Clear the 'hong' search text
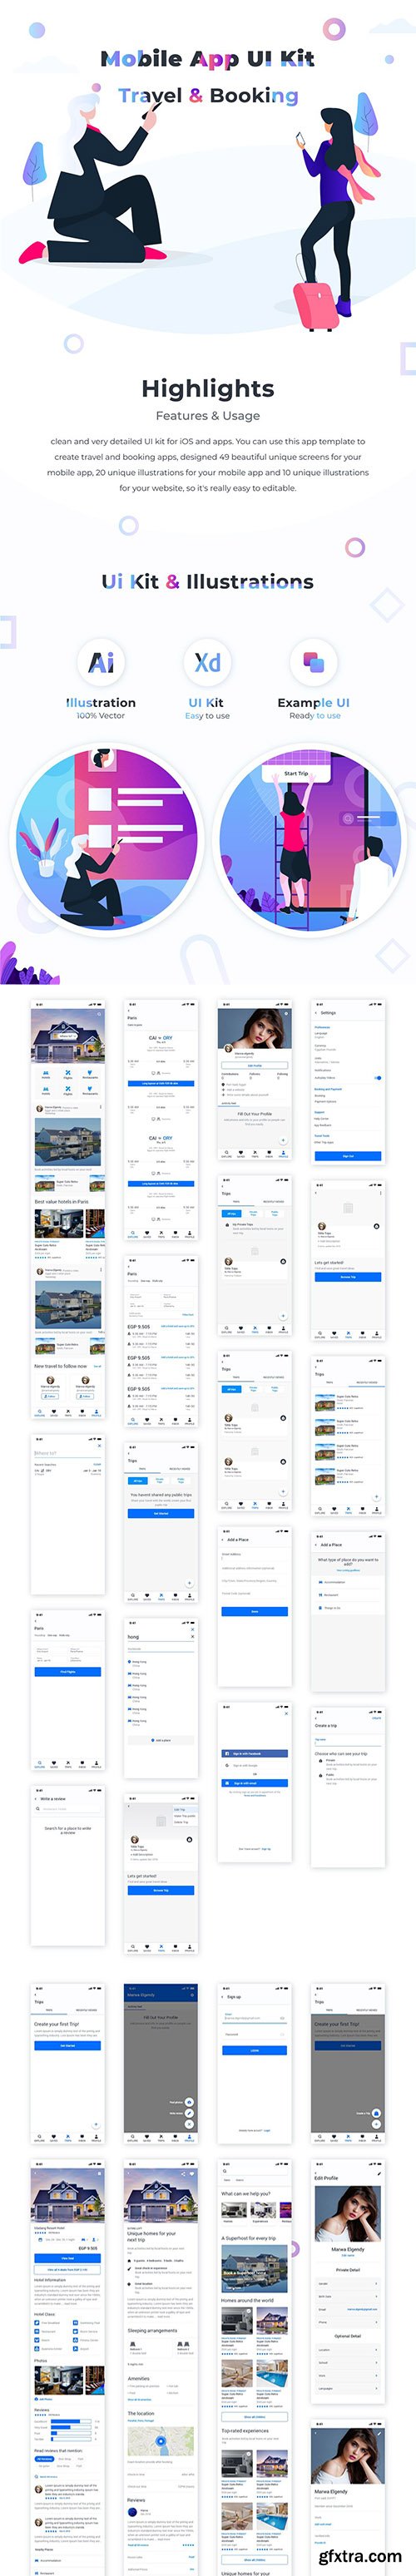This screenshot has height=2576, width=416. click(192, 1637)
